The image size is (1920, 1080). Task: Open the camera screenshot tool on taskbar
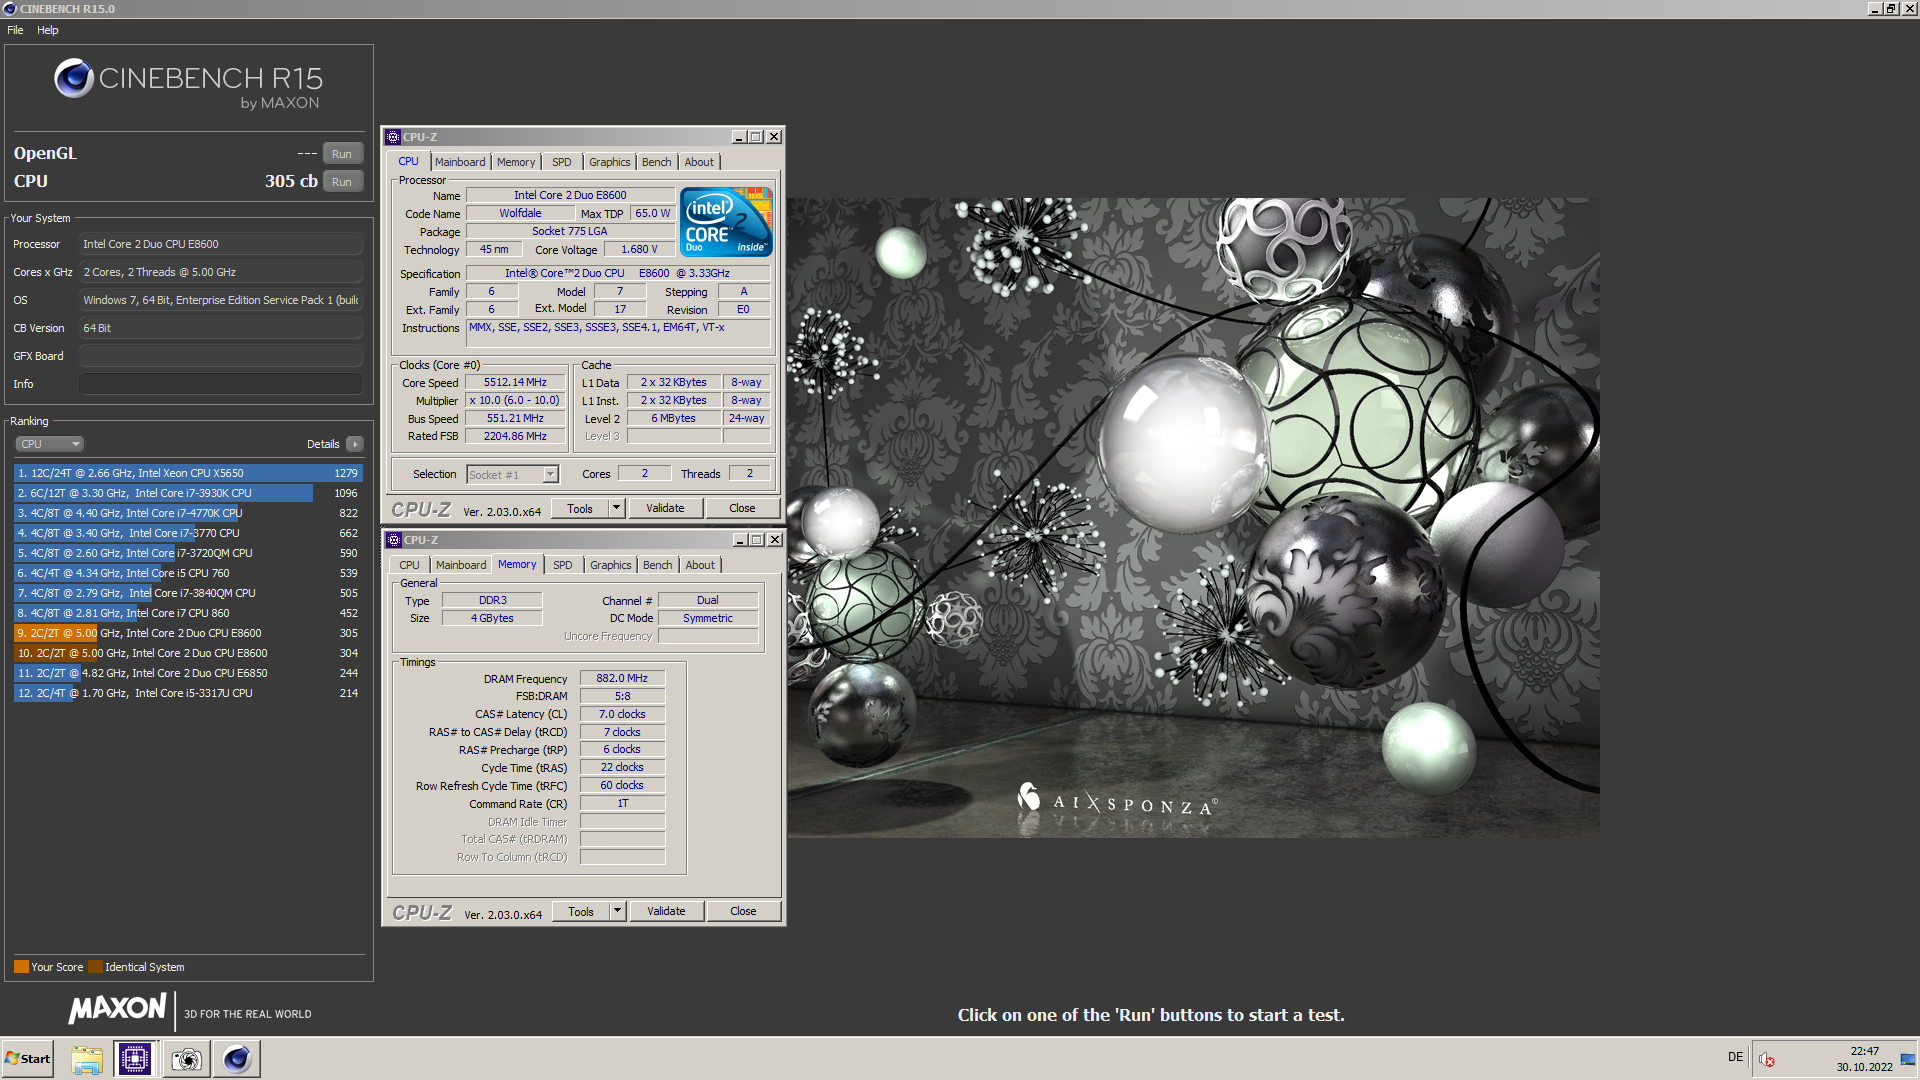point(186,1059)
